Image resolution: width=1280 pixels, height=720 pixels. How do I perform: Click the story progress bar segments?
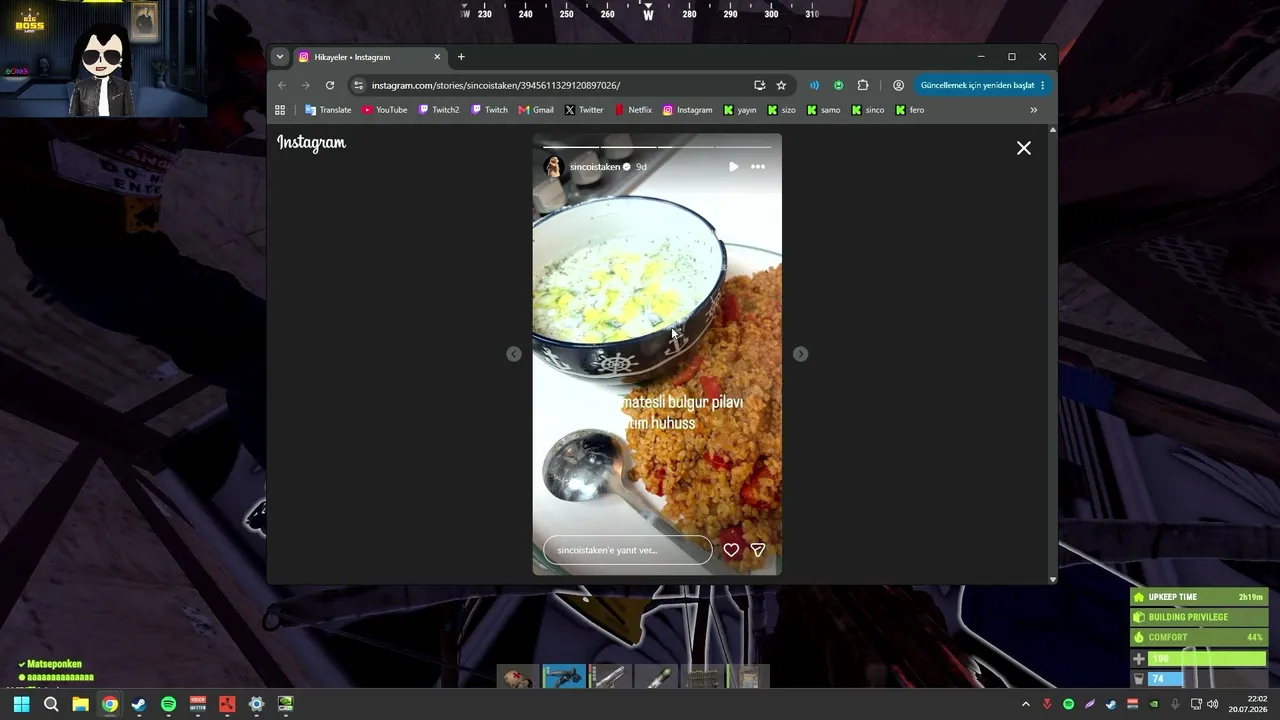point(657,146)
